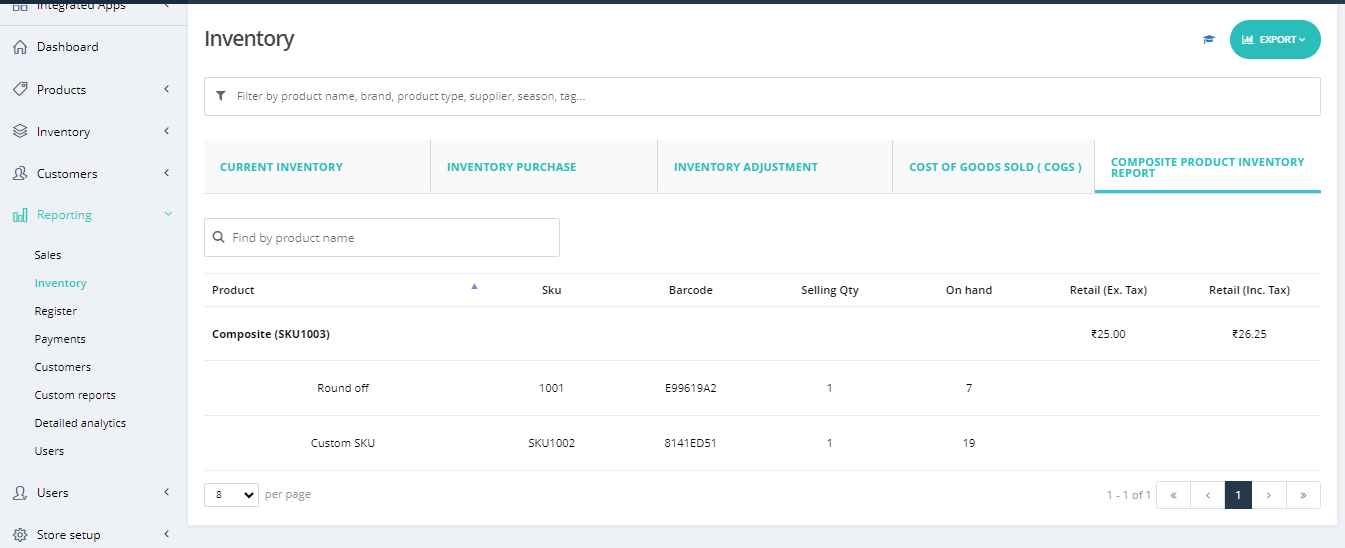Go to previous page arrow

click(x=1208, y=495)
